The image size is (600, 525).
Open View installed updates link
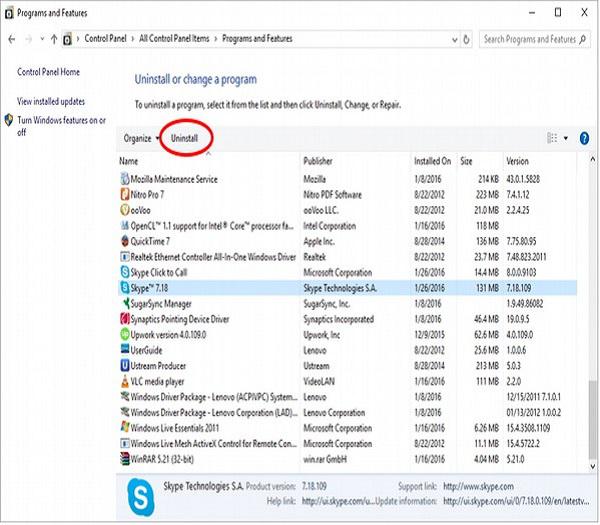coord(51,101)
